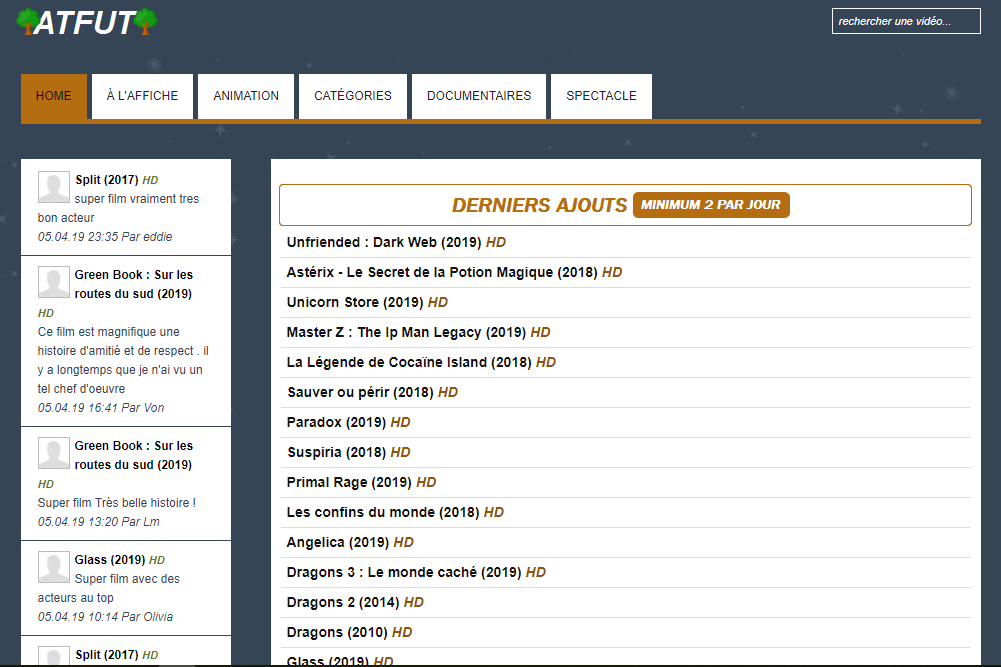Click the timestamp '05.04.19 16:41 Par Von'
The image size is (1001, 667).
tap(101, 408)
